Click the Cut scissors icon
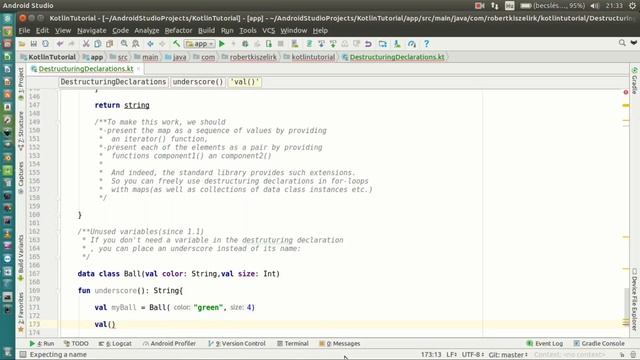The height and width of the screenshot is (360, 640). (x=86, y=44)
